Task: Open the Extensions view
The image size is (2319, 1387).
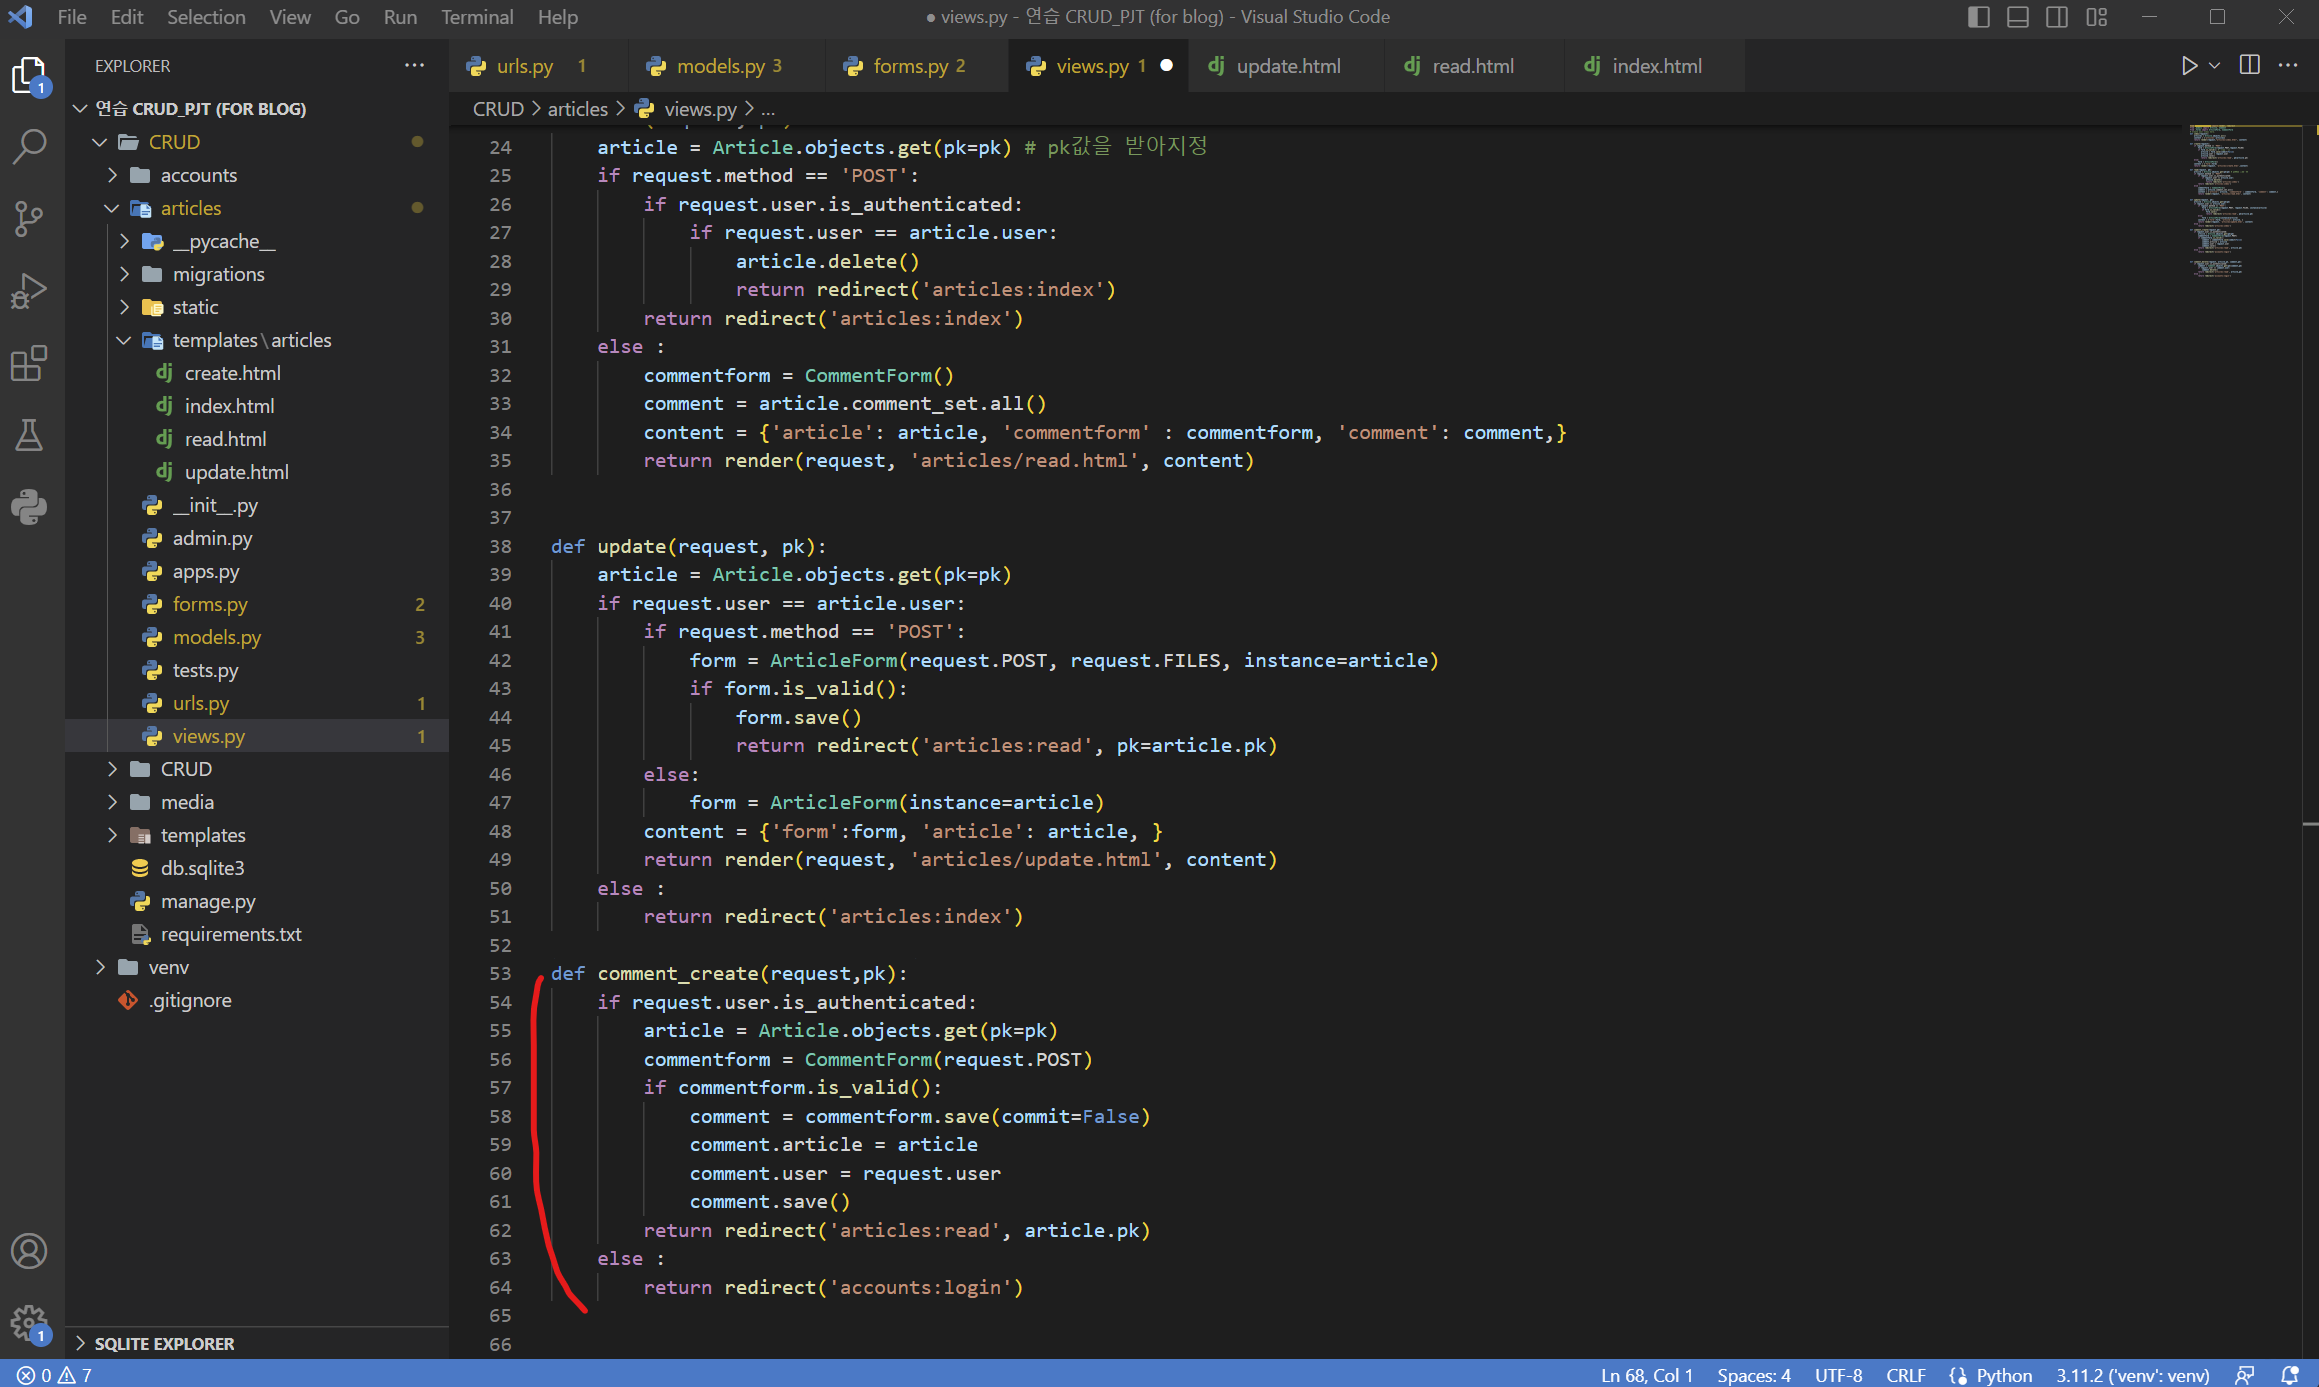Action: tap(29, 363)
